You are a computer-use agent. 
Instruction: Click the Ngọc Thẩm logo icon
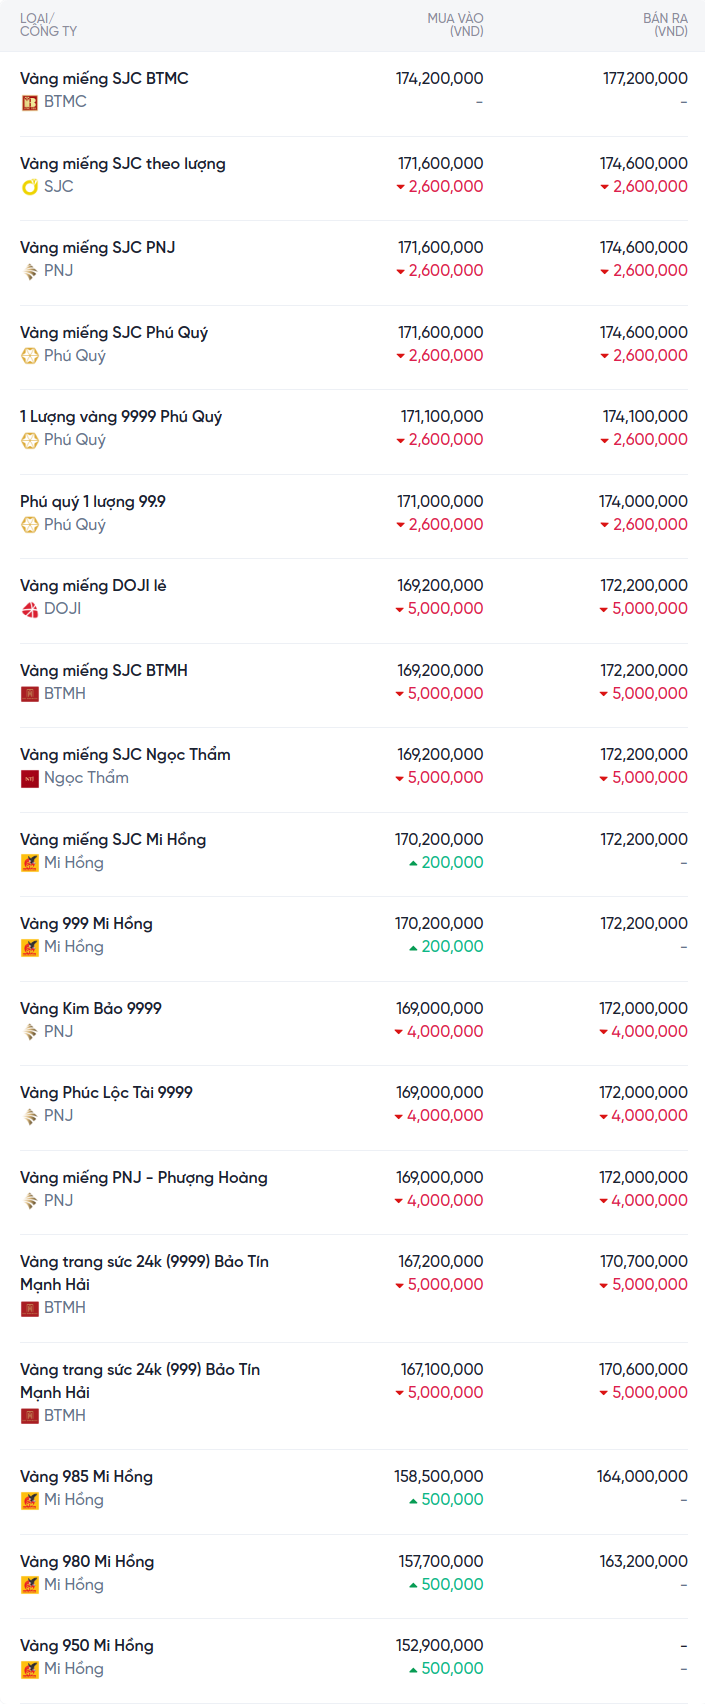point(30,778)
